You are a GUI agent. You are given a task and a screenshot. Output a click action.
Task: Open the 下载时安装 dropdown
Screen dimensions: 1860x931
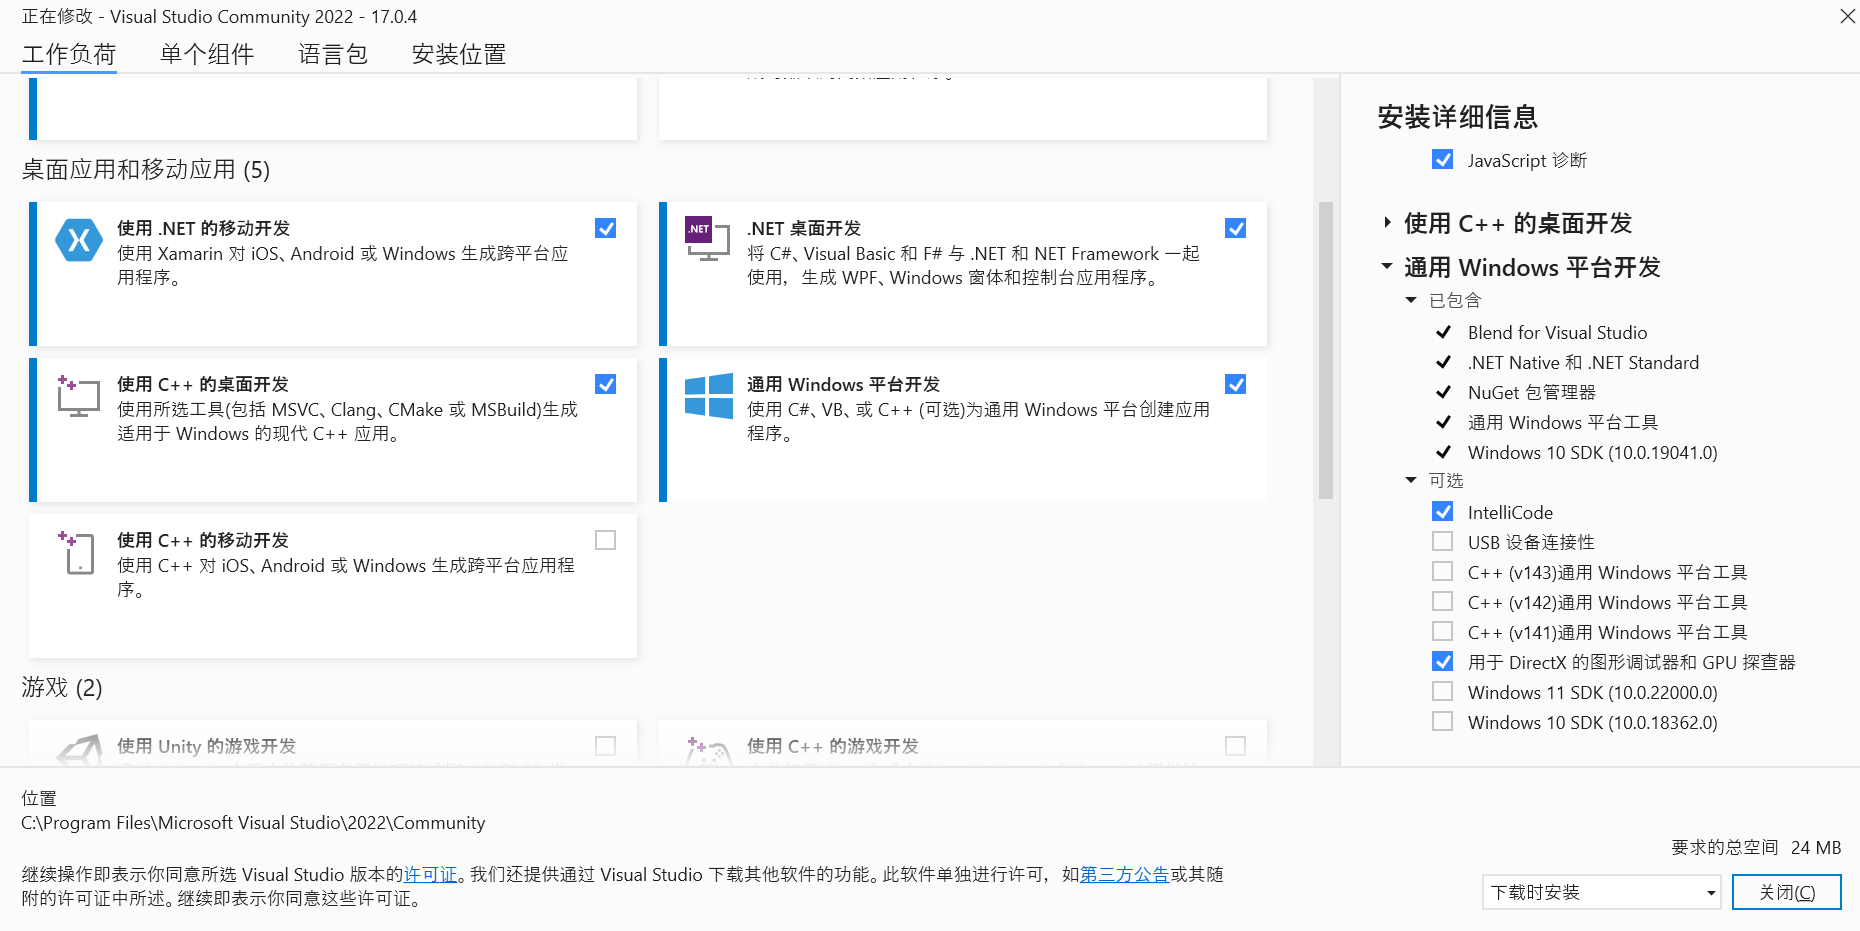[x=1601, y=892]
